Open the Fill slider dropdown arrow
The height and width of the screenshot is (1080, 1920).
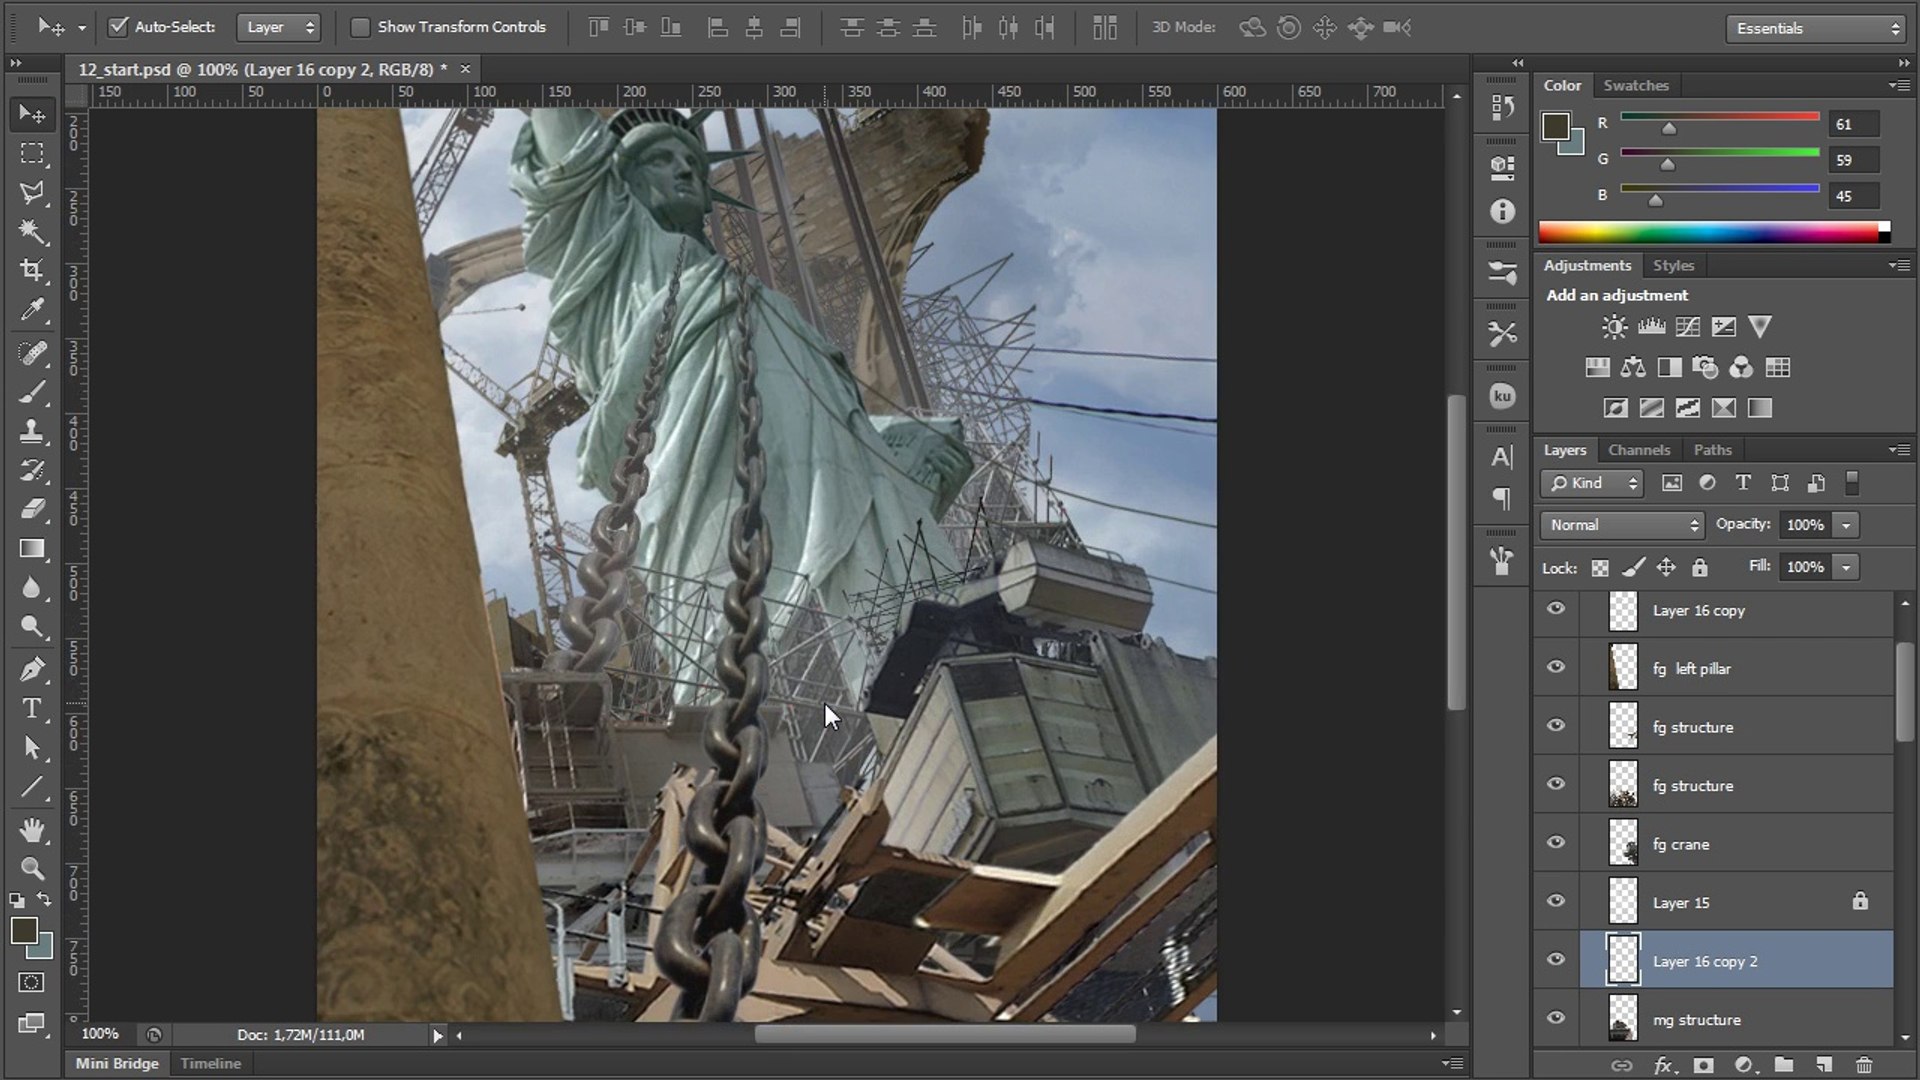coord(1847,567)
